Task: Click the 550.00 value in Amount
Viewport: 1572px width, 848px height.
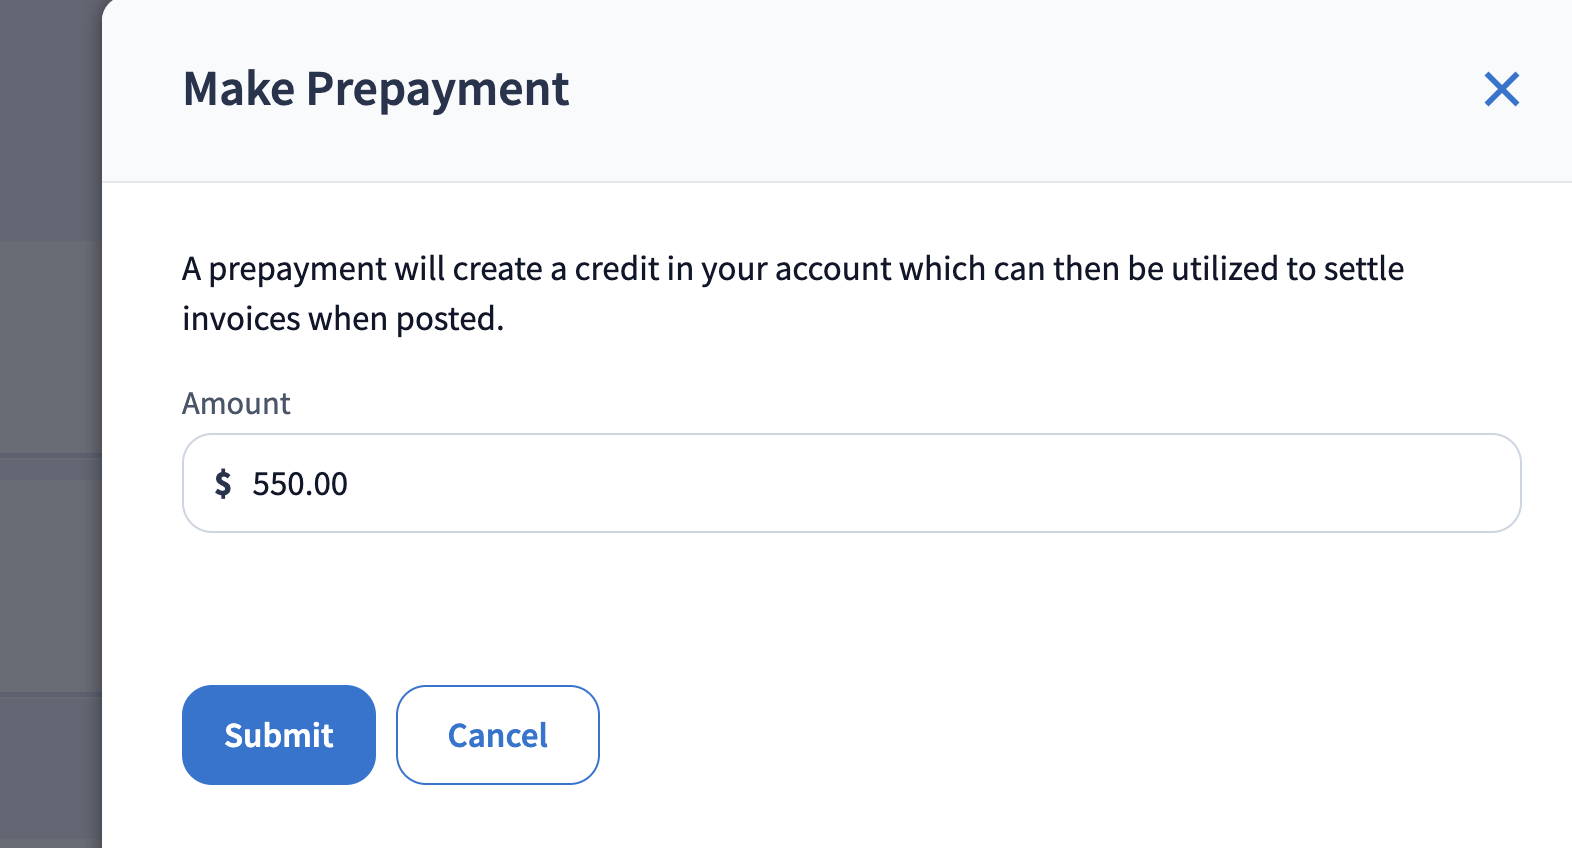Action: coord(300,484)
